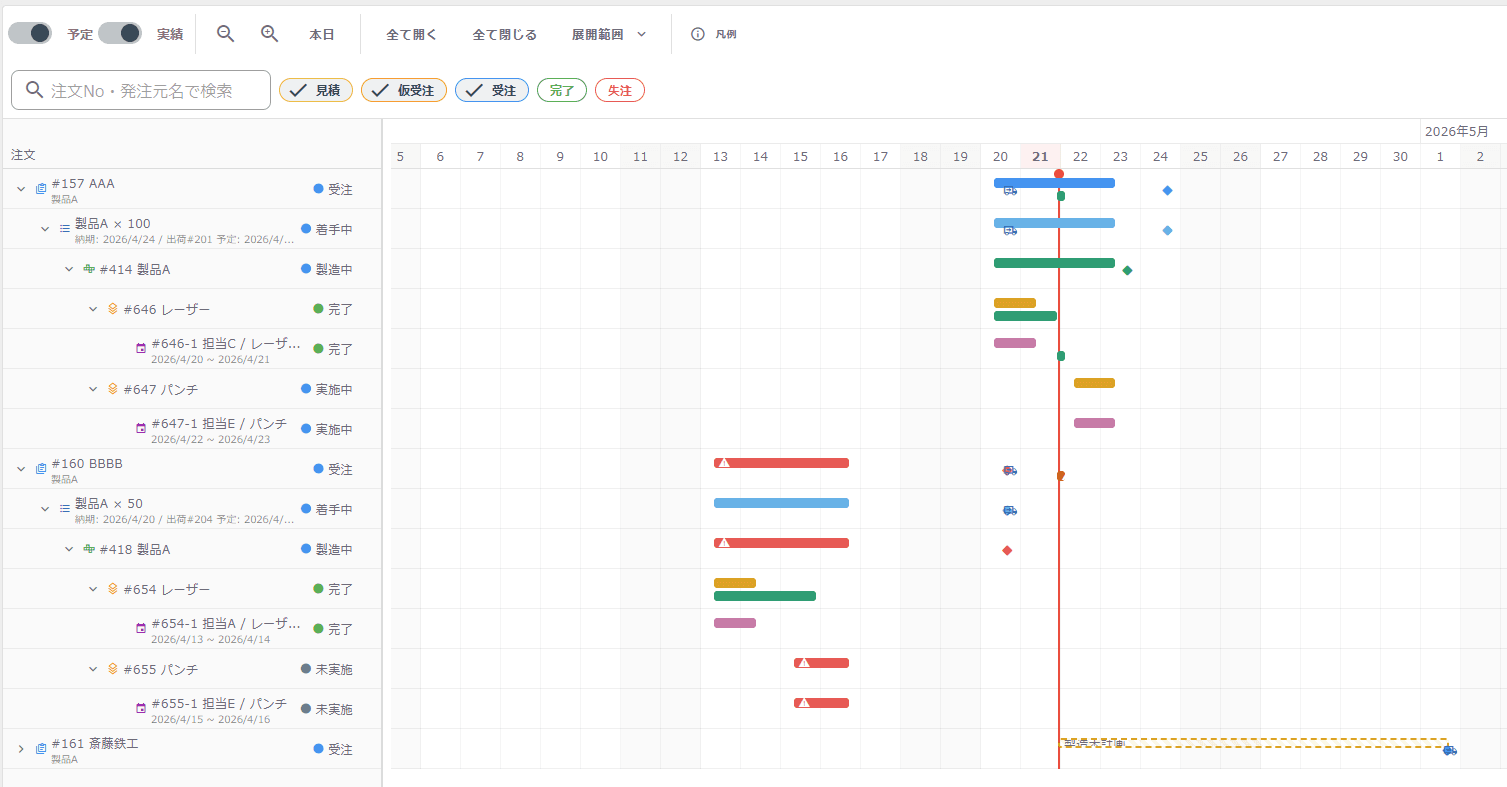The width and height of the screenshot is (1507, 787).
Task: Click the order document icon for #160 BBBB
Action: (41, 469)
